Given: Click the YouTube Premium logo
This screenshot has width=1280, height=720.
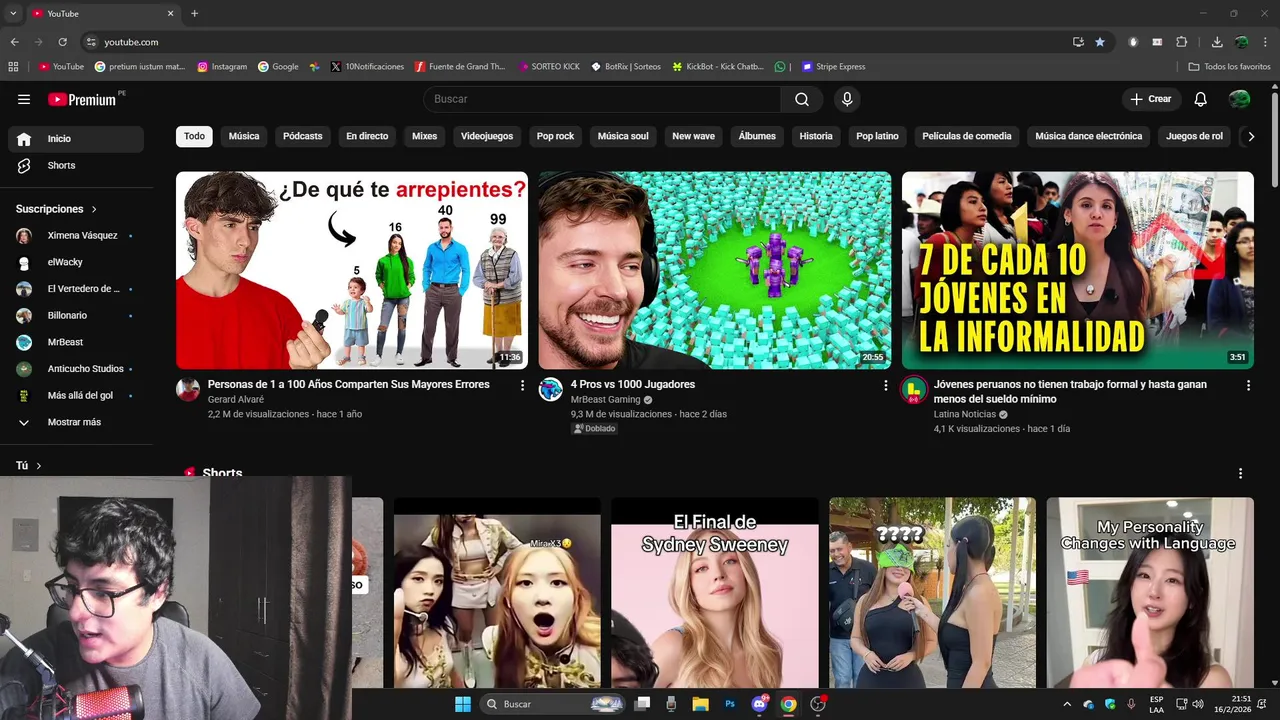Looking at the screenshot, I should coord(83,99).
